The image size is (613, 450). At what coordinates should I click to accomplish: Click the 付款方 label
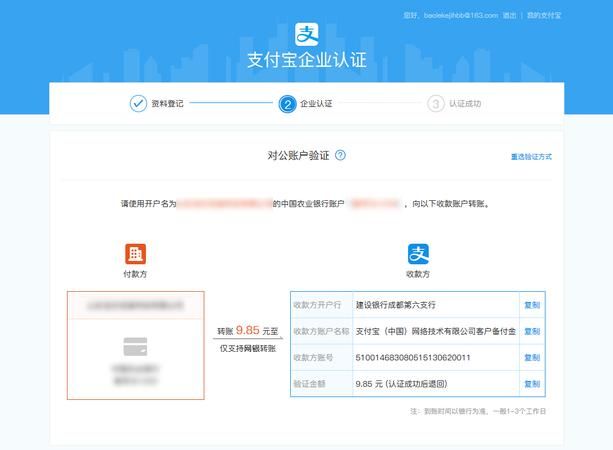135,274
